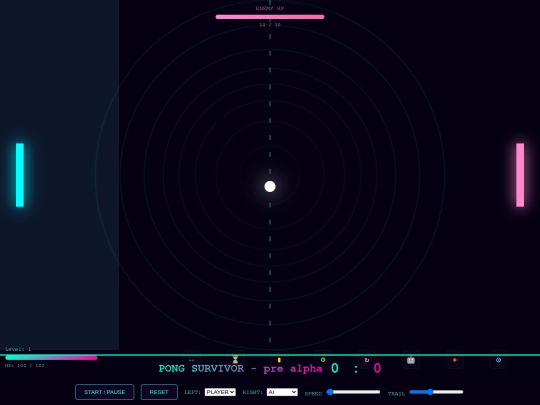Click the pink right score '0'
The height and width of the screenshot is (405, 540).
377,368
